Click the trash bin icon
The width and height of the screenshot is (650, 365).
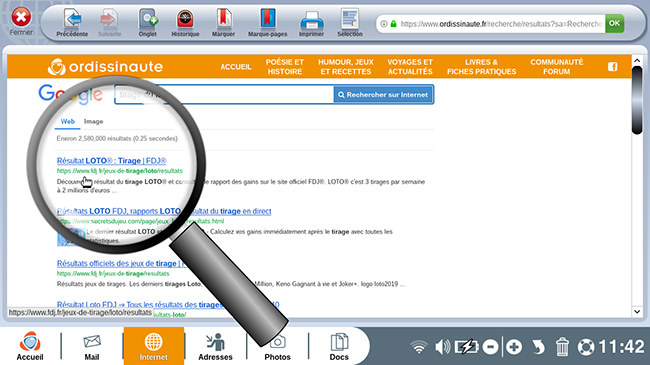point(562,347)
